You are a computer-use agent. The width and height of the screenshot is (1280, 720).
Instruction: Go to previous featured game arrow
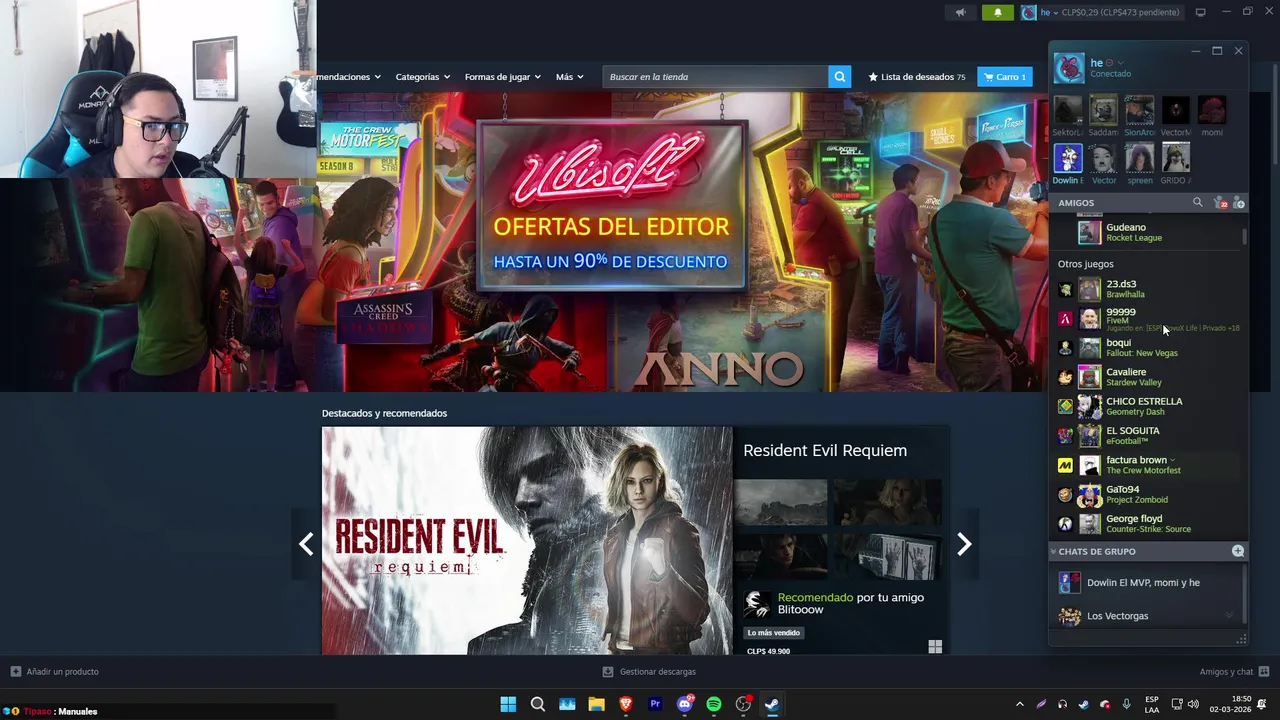(x=306, y=544)
